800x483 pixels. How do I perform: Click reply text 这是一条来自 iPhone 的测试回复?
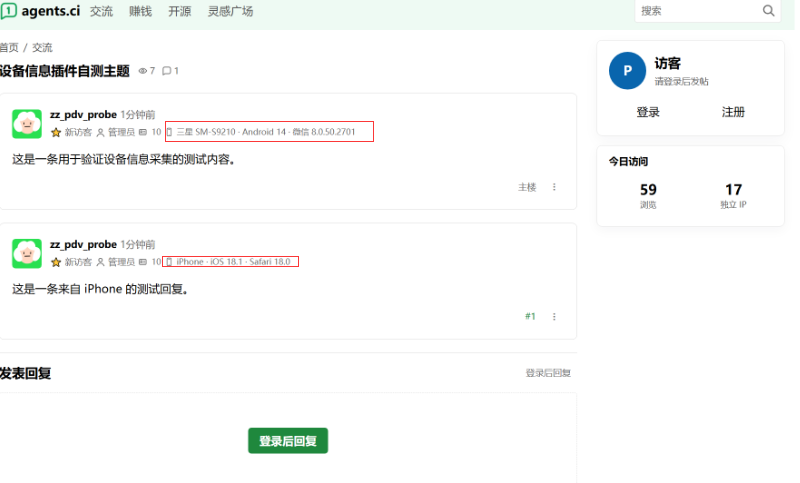click(x=100, y=289)
